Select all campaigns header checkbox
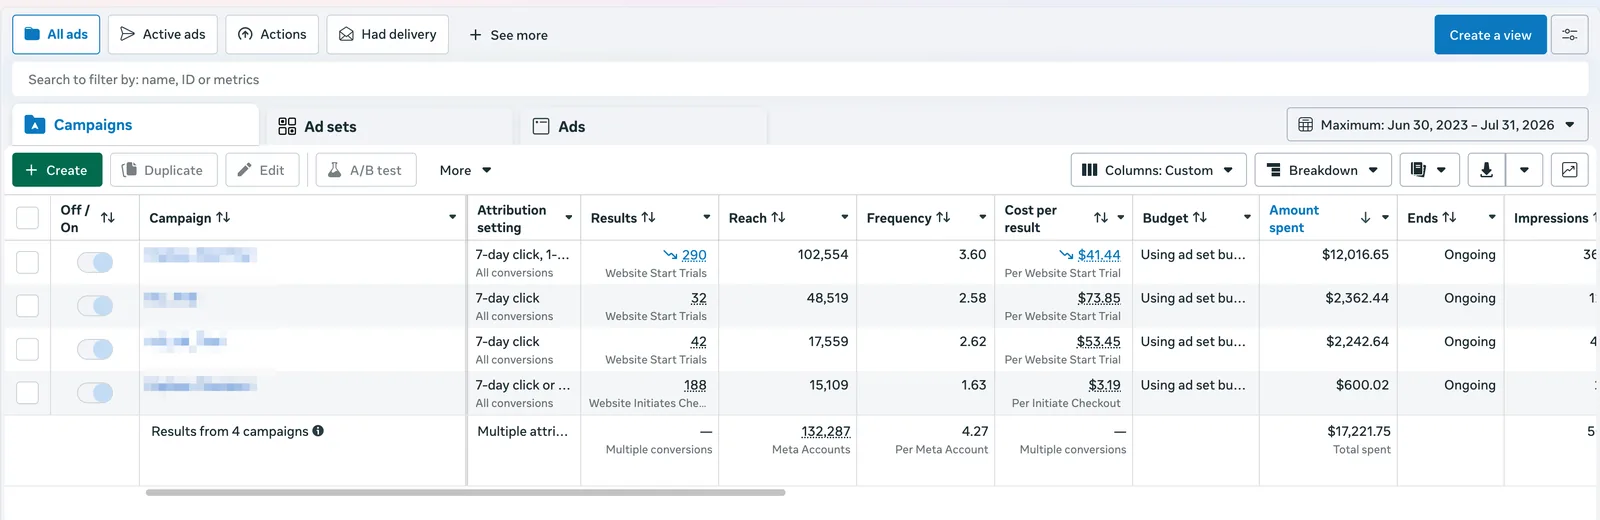 pos(28,218)
